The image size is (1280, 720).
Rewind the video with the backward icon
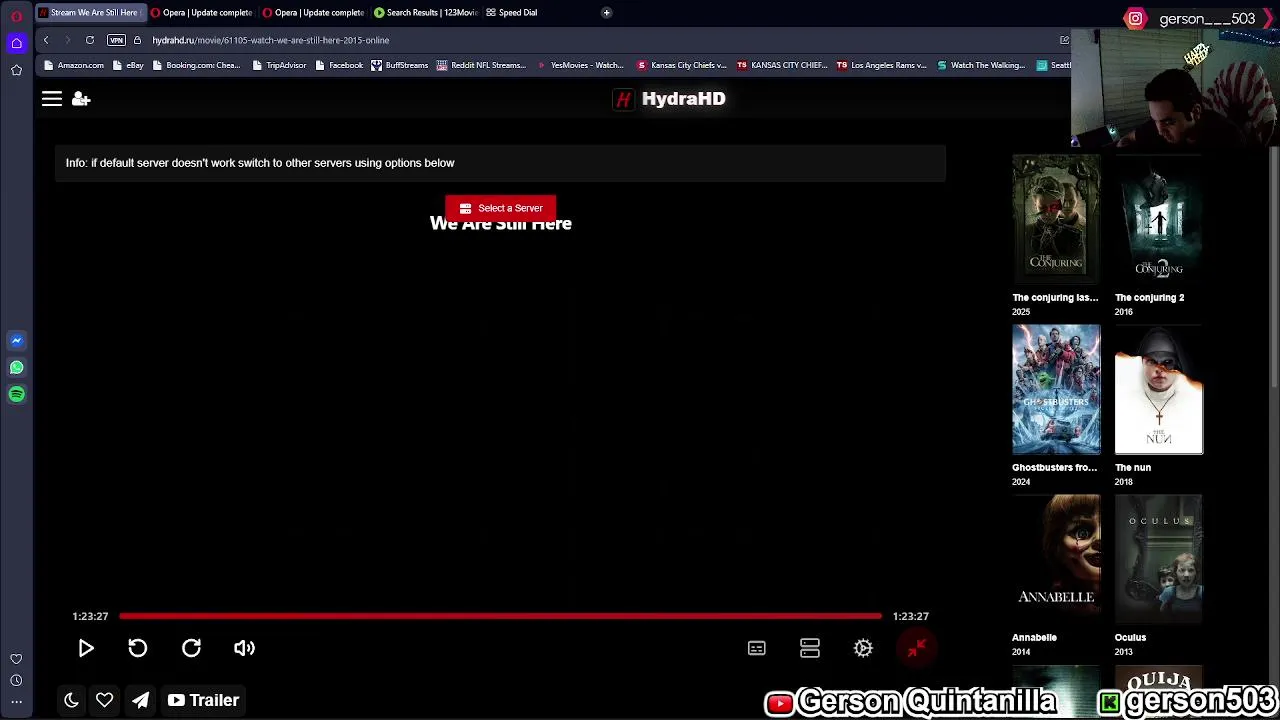tap(138, 648)
